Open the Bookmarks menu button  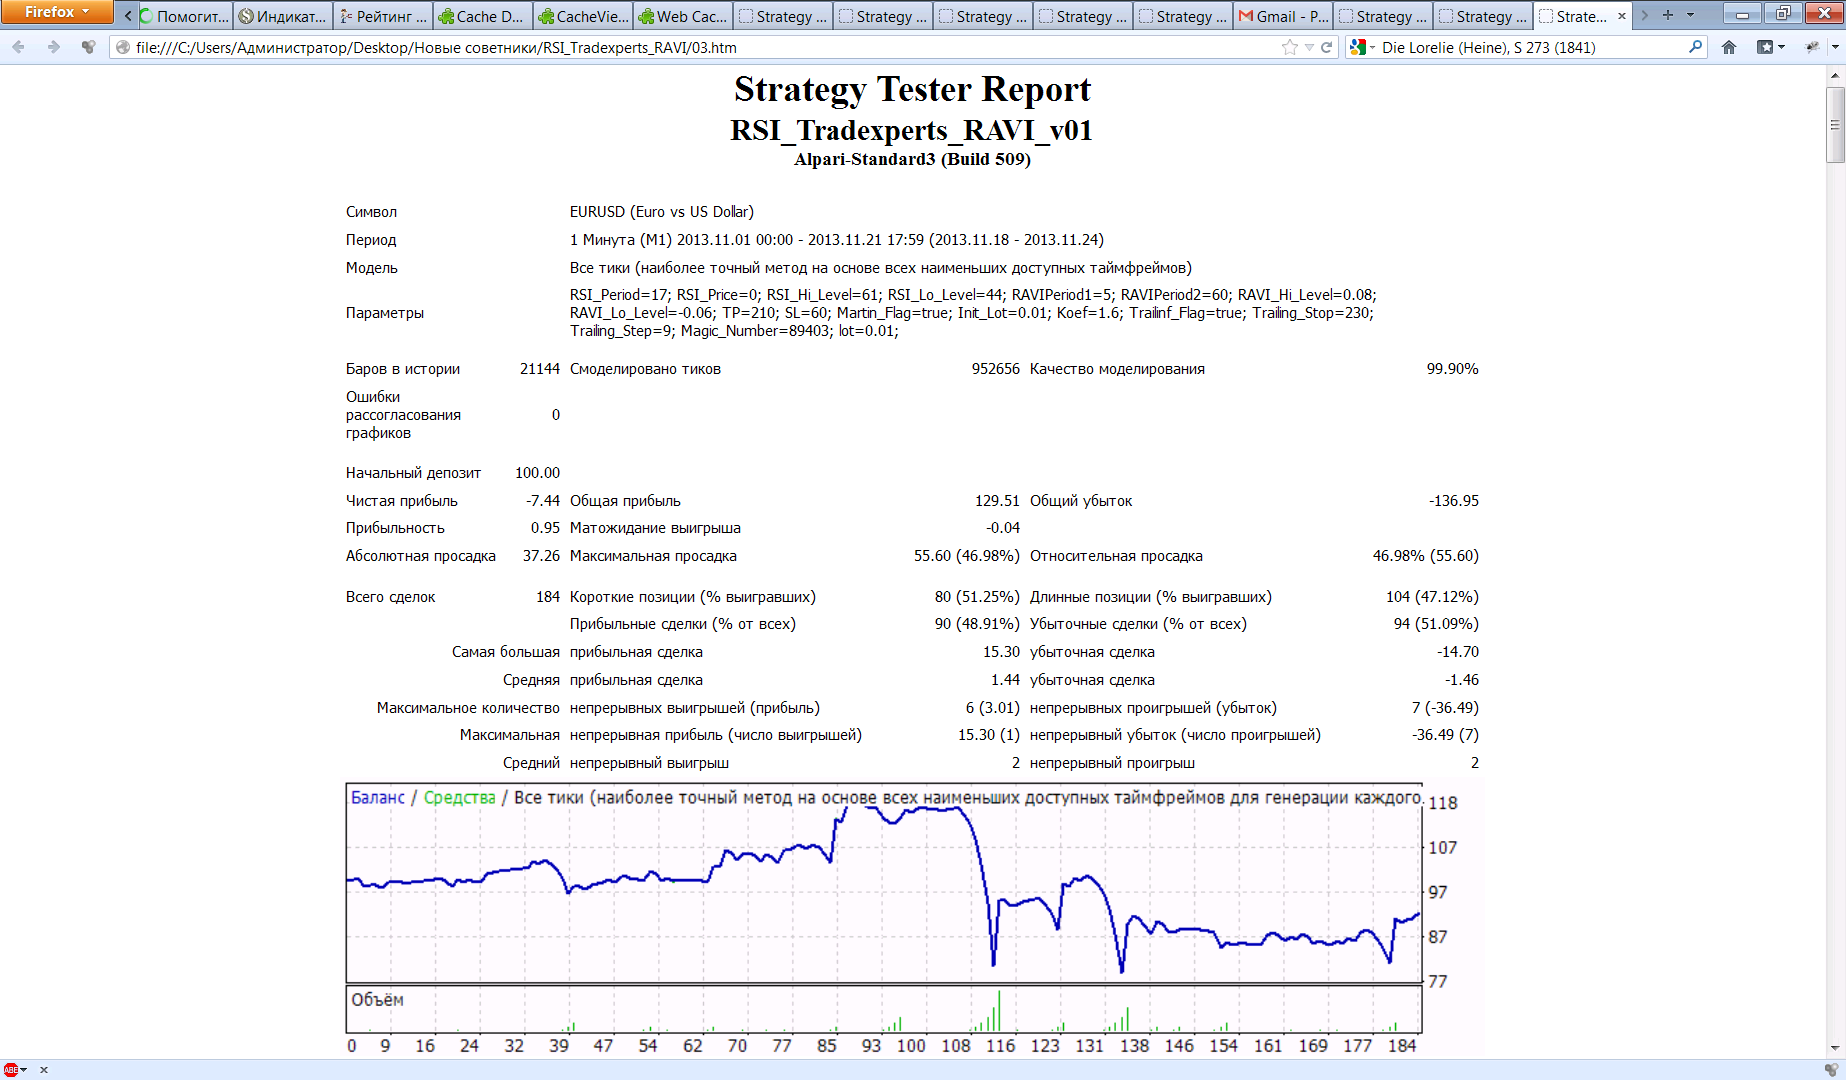[x=1765, y=47]
